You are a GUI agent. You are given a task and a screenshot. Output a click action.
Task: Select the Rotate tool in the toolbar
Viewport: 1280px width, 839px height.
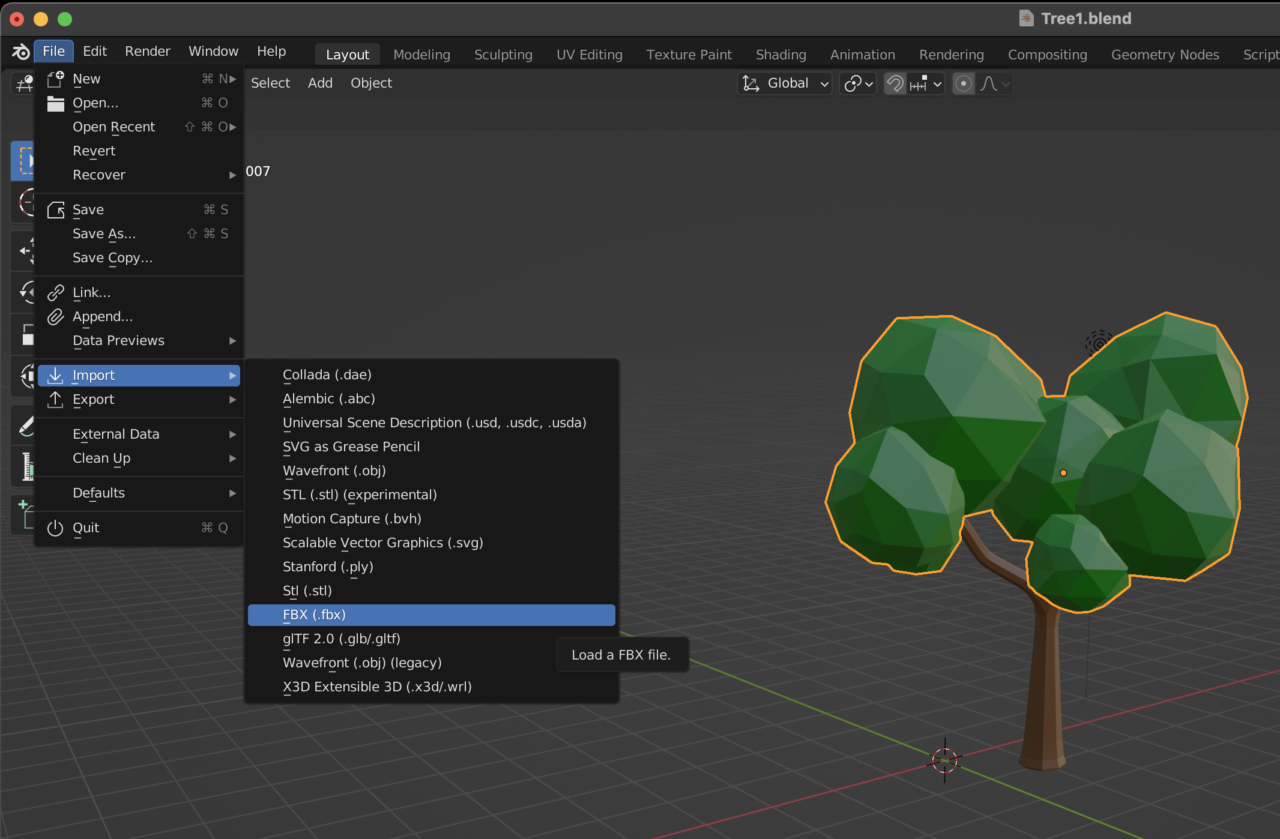pos(22,292)
